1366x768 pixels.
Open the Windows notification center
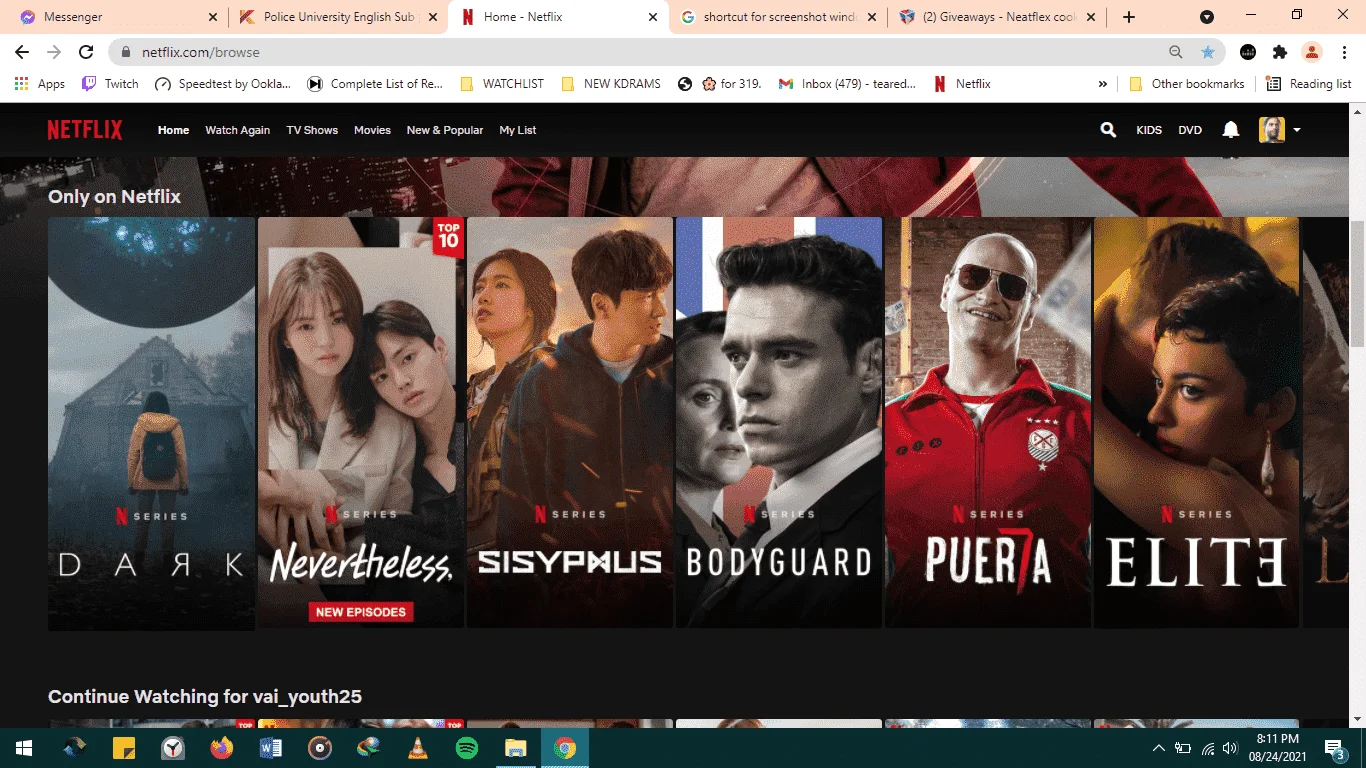tap(1335, 748)
